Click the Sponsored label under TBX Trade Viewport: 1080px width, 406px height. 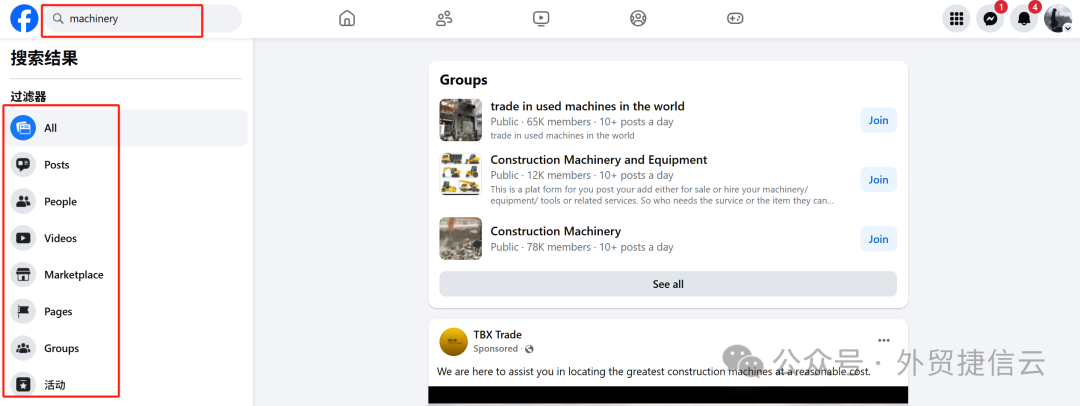tap(496, 349)
